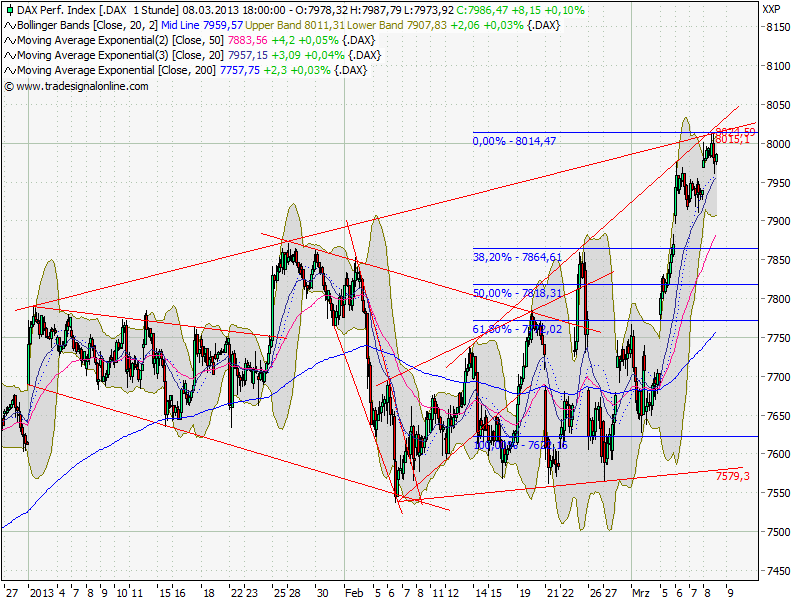The width and height of the screenshot is (800, 600).
Task: Click the 7750 price axis label
Action: click(778, 338)
